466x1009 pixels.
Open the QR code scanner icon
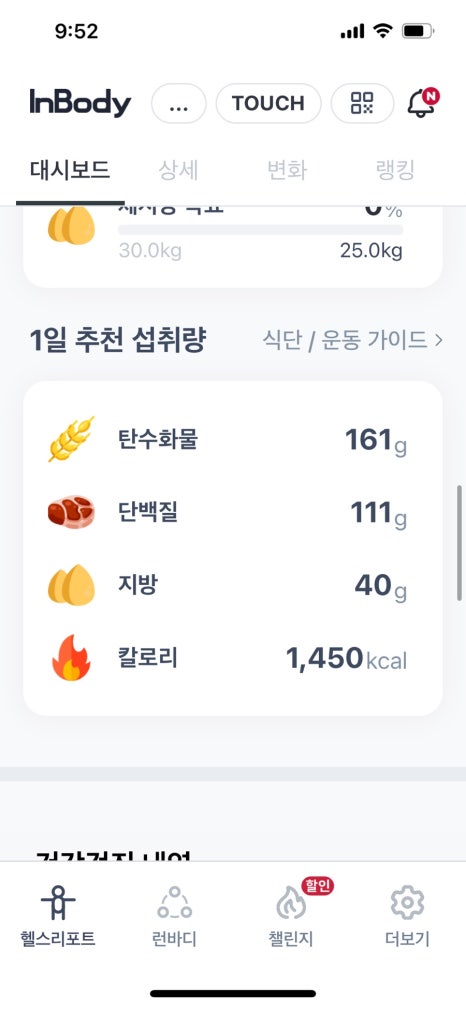(x=362, y=103)
